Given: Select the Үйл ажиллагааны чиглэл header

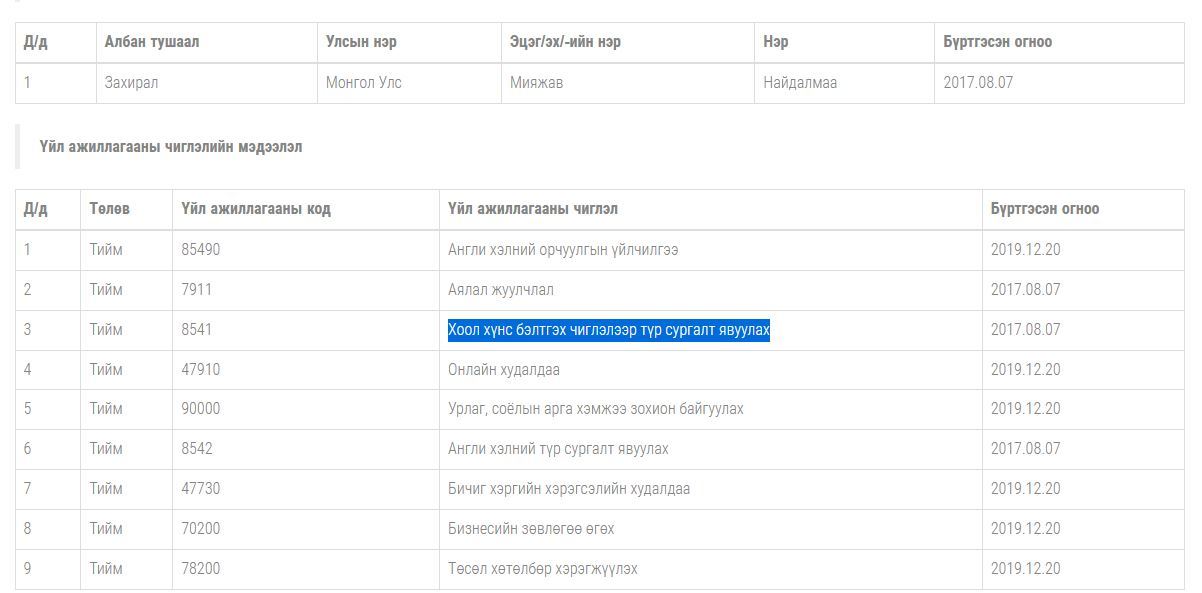Looking at the screenshot, I should pos(533,209).
